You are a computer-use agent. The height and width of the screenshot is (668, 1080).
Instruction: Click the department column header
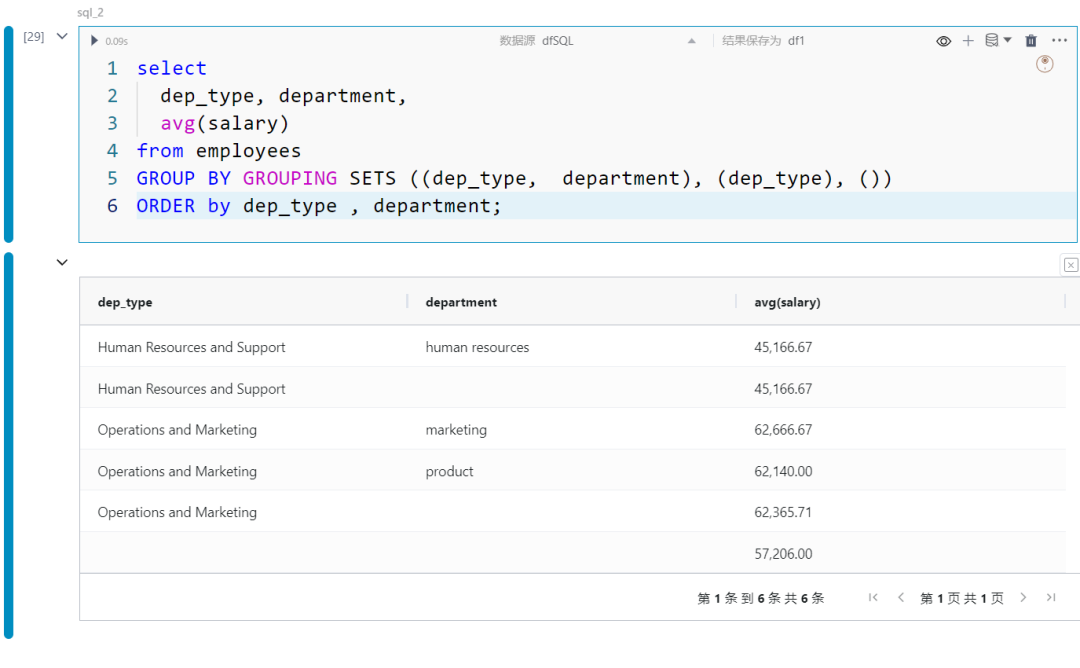click(x=461, y=302)
